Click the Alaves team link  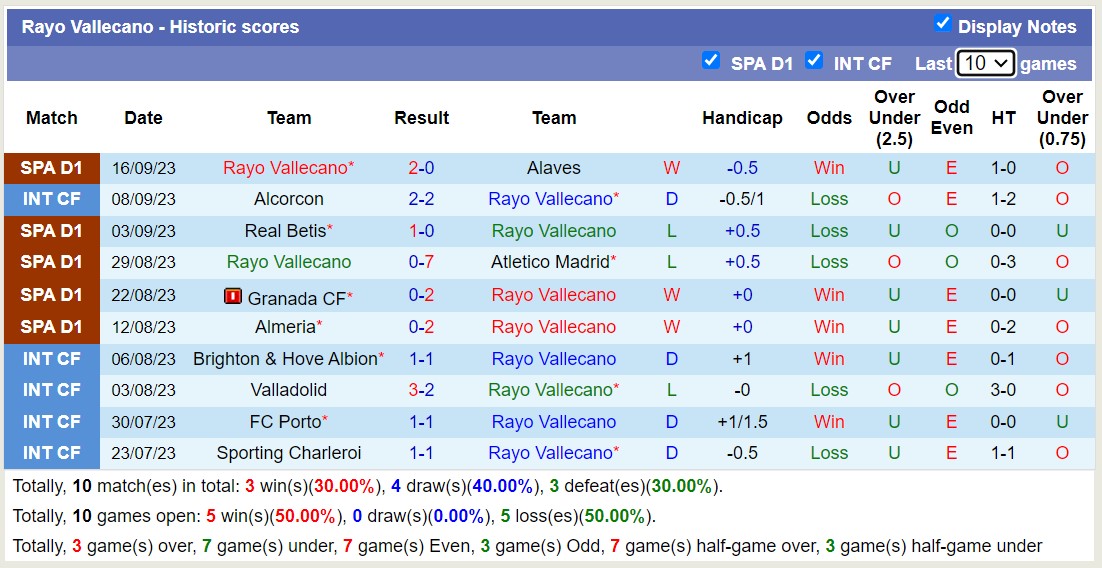553,168
